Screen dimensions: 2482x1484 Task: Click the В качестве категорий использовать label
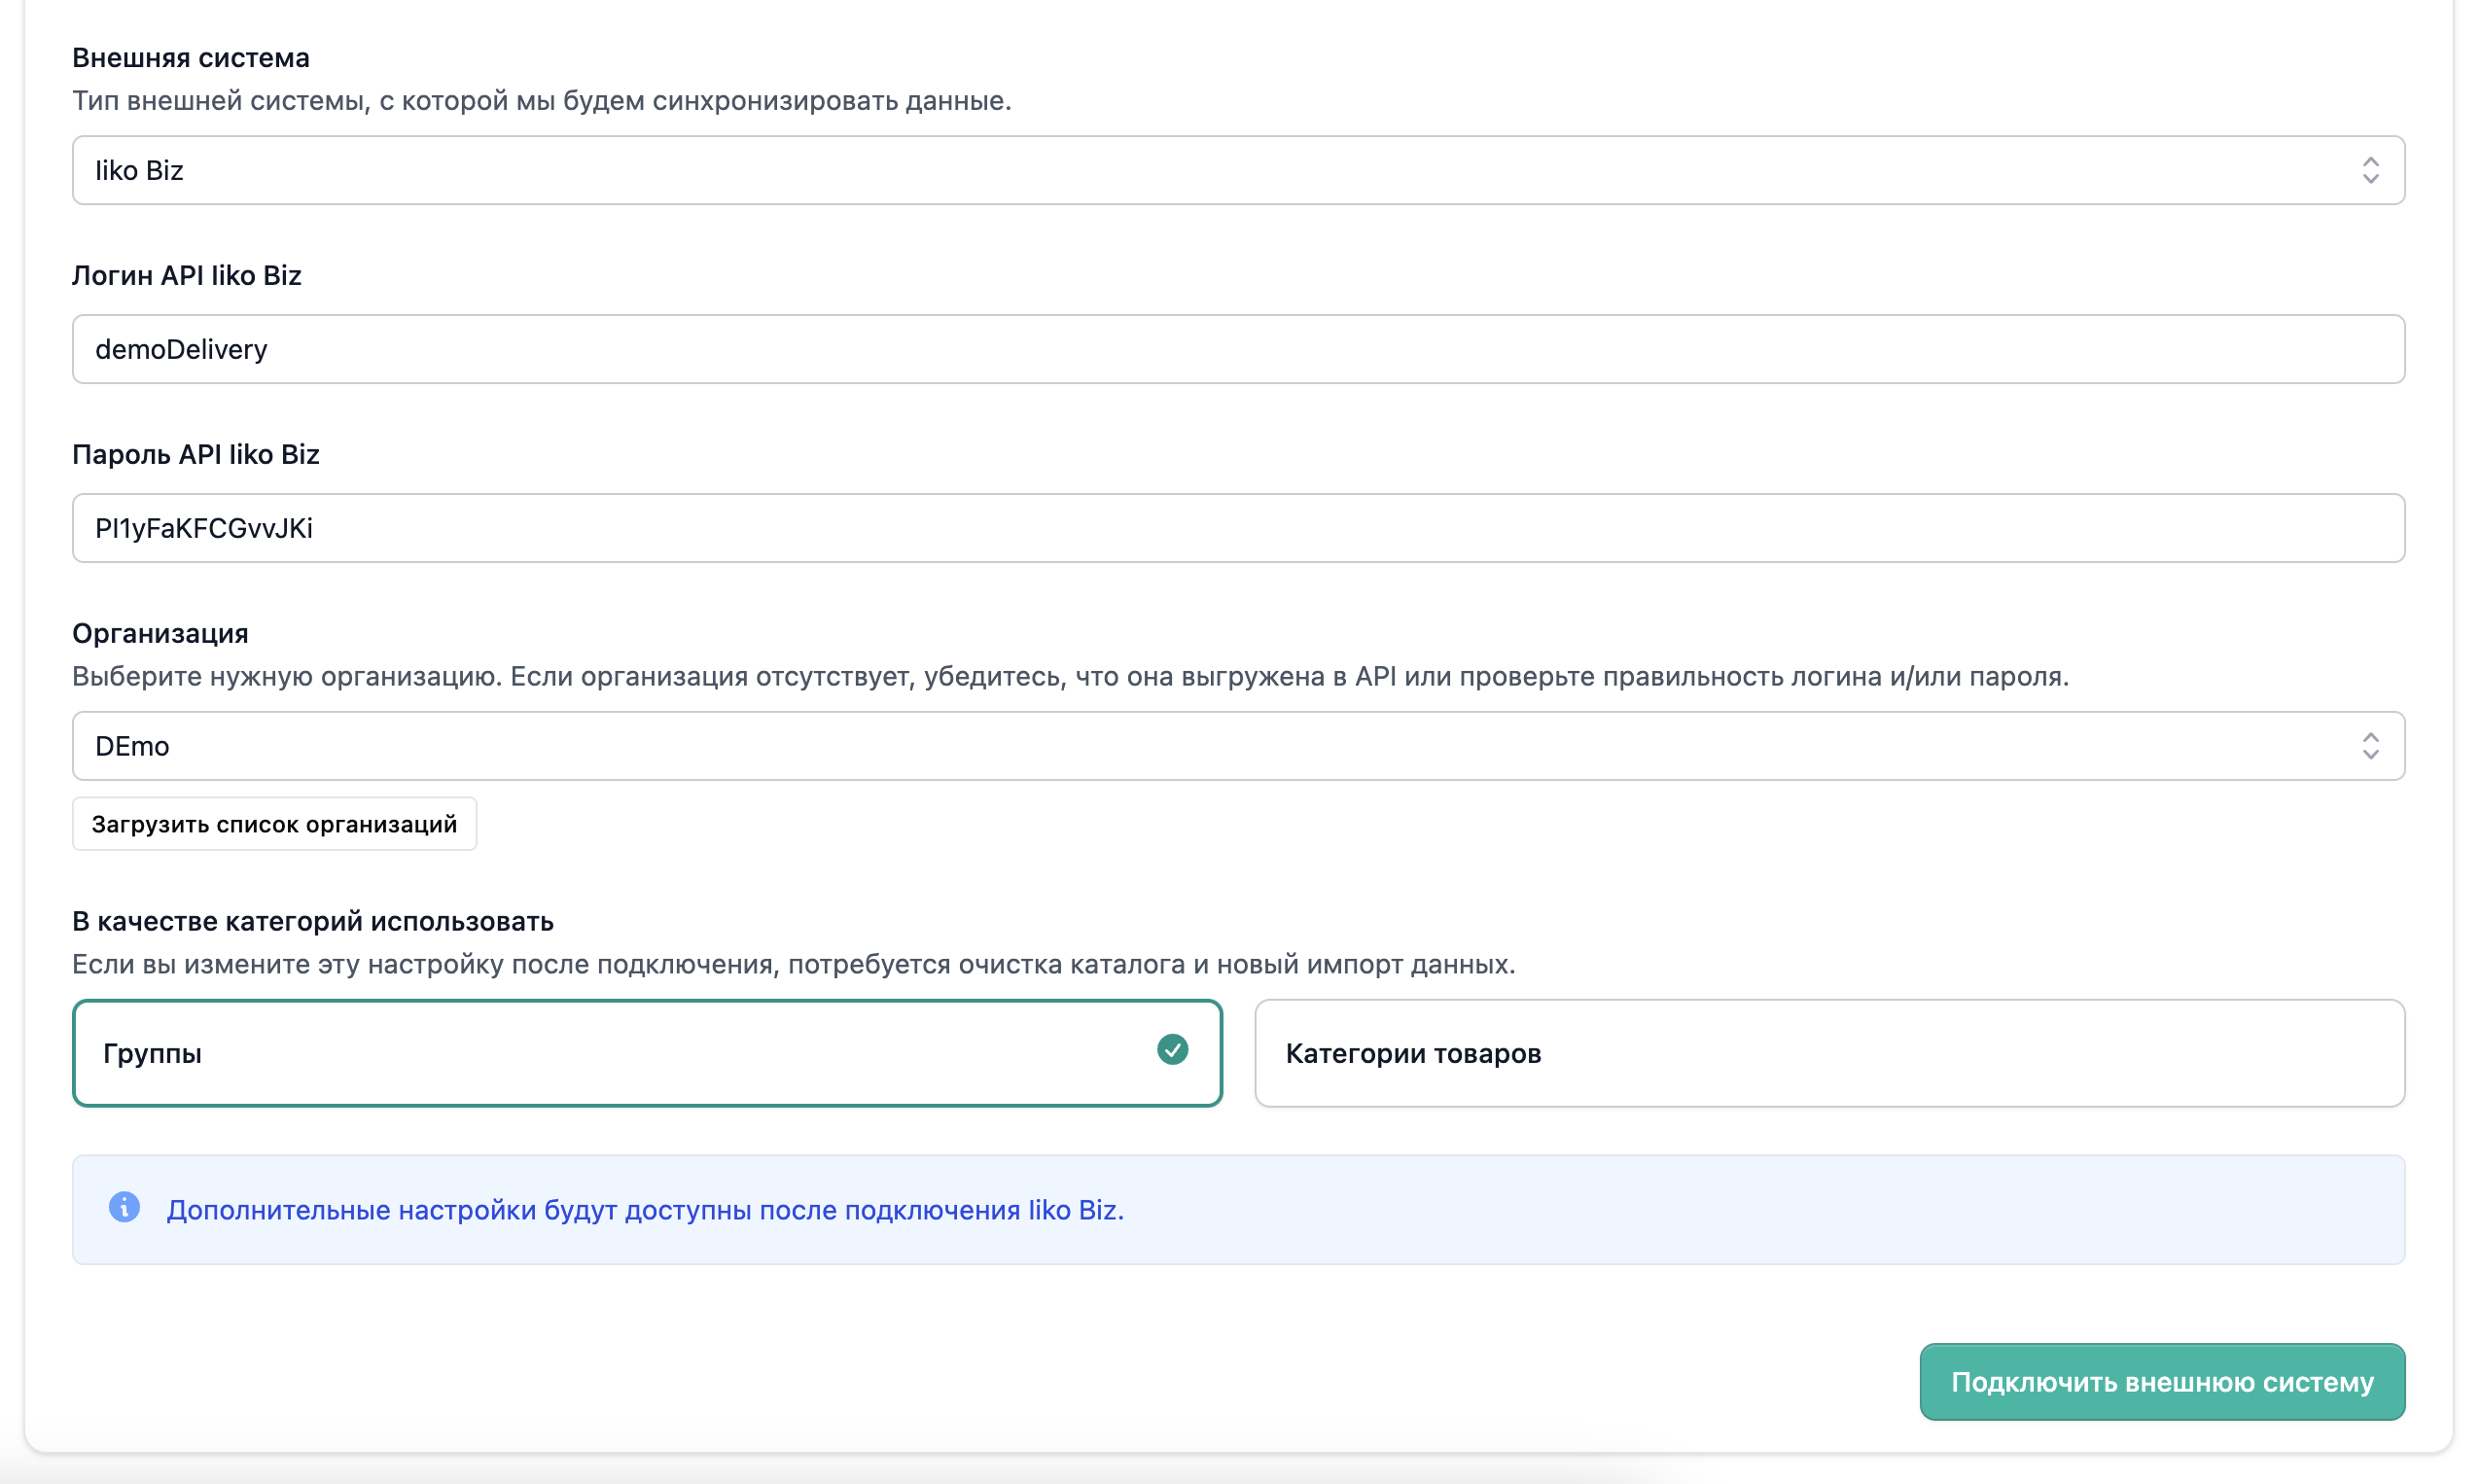pyautogui.click(x=313, y=921)
